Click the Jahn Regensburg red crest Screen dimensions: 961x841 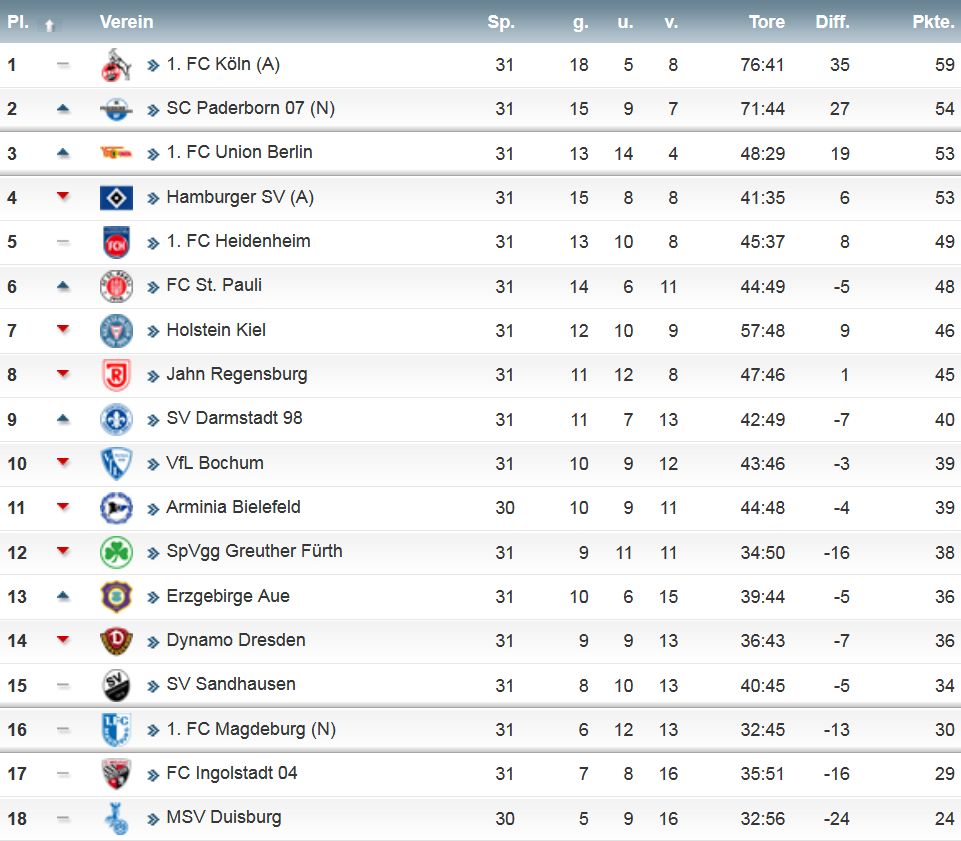tap(116, 375)
